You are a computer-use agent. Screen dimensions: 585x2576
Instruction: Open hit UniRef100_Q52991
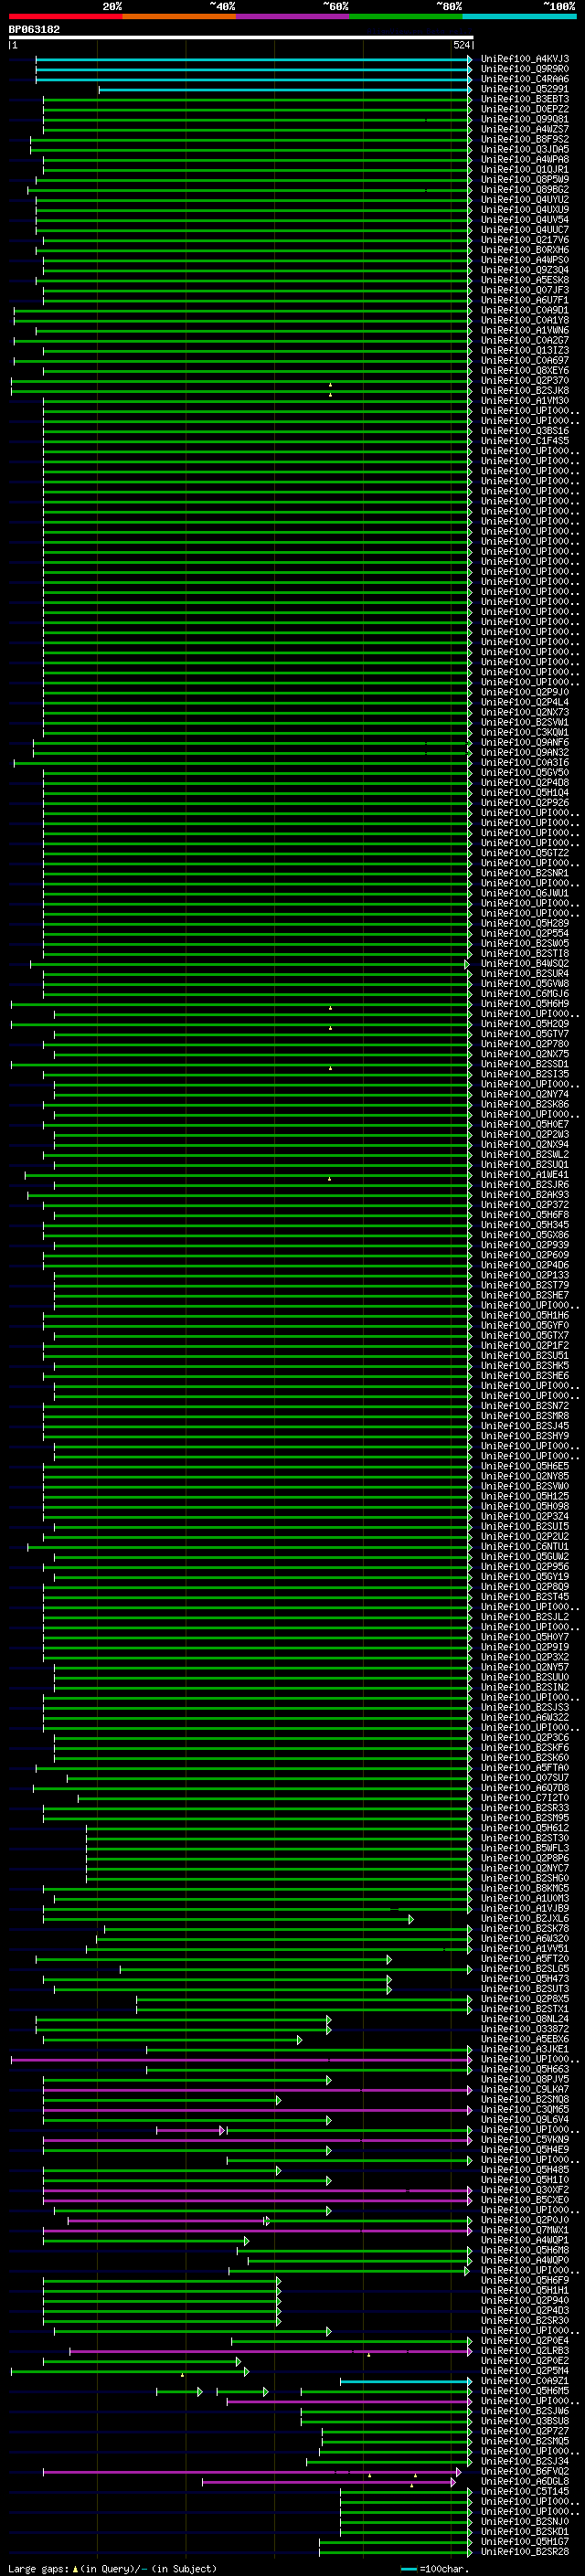525,89
